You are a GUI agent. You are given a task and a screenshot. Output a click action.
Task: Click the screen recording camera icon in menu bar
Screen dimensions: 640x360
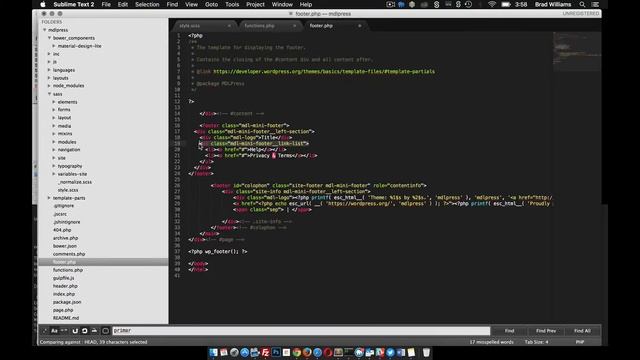390,4
